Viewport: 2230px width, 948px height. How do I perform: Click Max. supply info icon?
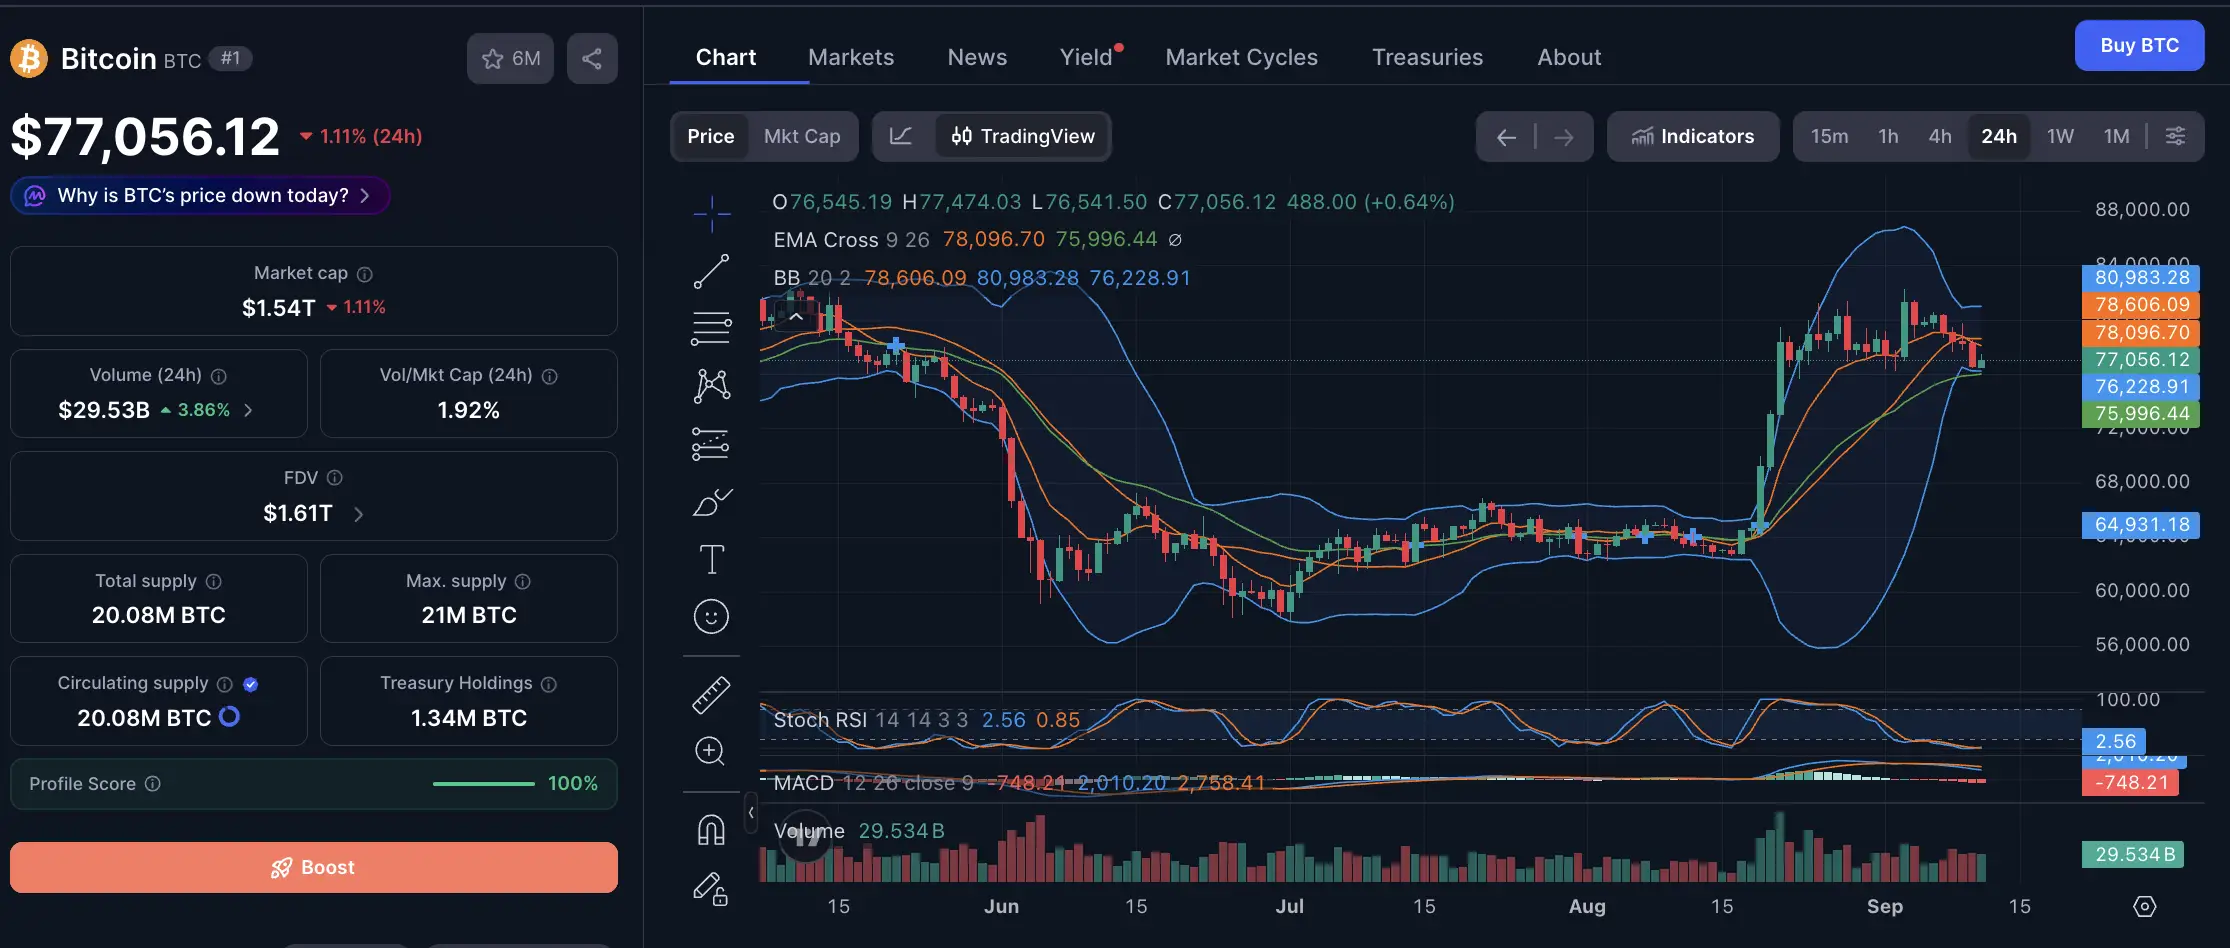(523, 581)
